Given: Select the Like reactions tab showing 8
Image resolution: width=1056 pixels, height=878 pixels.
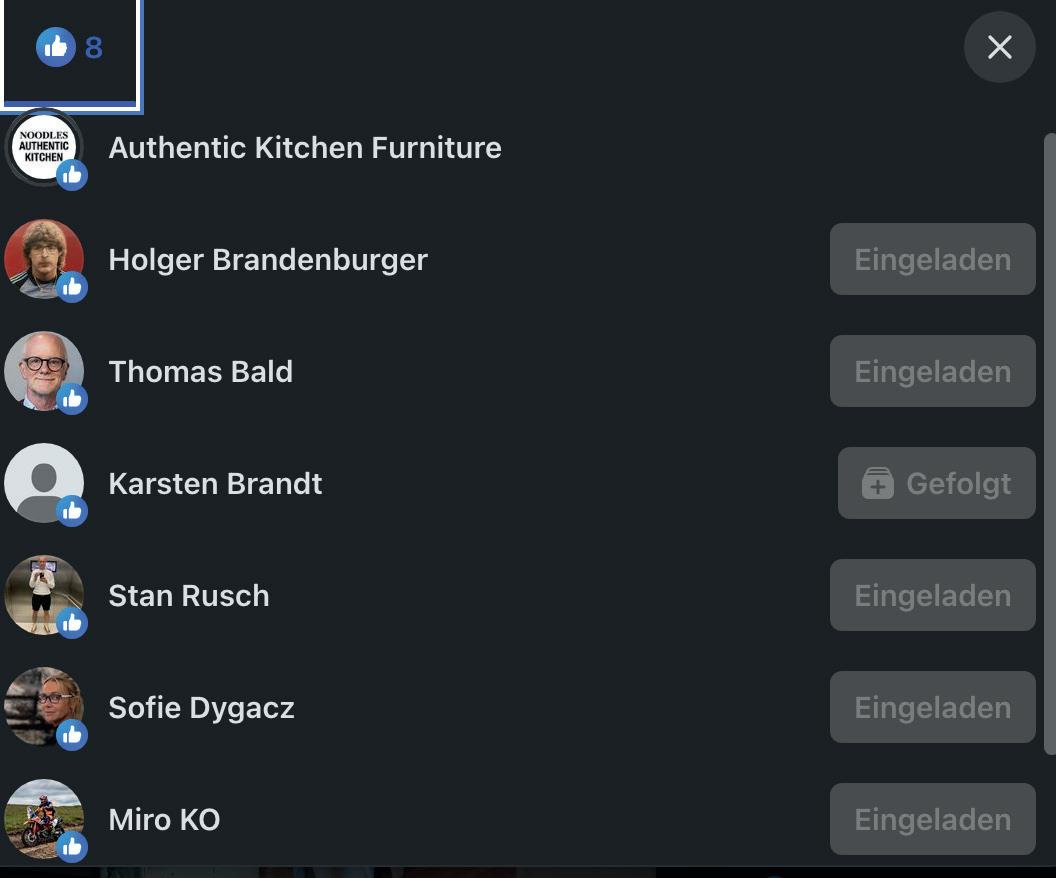Looking at the screenshot, I should pos(70,48).
